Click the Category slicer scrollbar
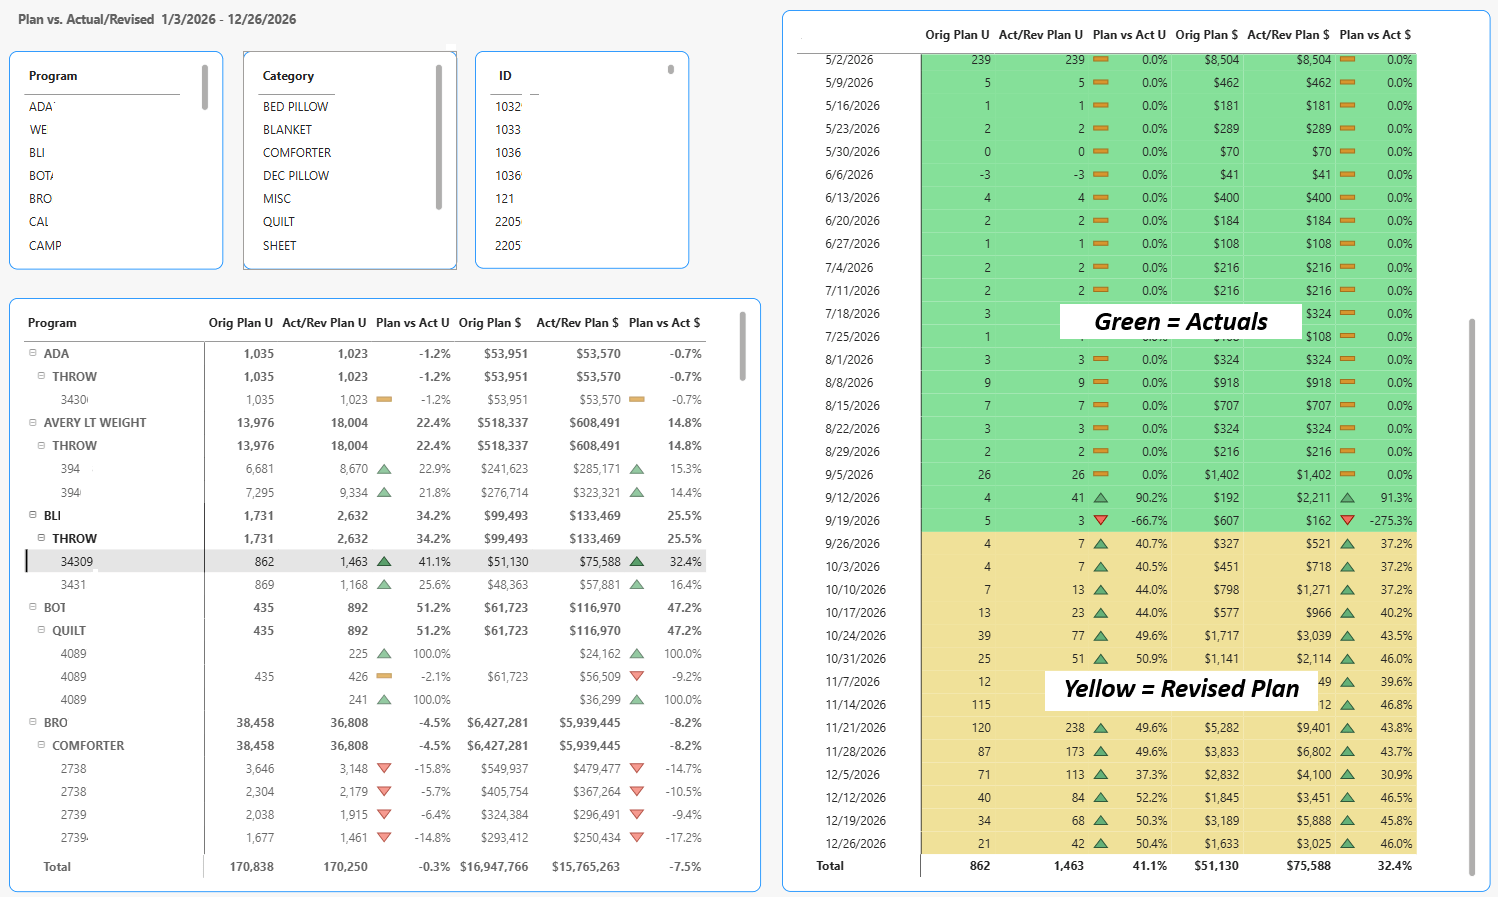Screen dimensions: 1498x897 pyautogui.click(x=439, y=137)
